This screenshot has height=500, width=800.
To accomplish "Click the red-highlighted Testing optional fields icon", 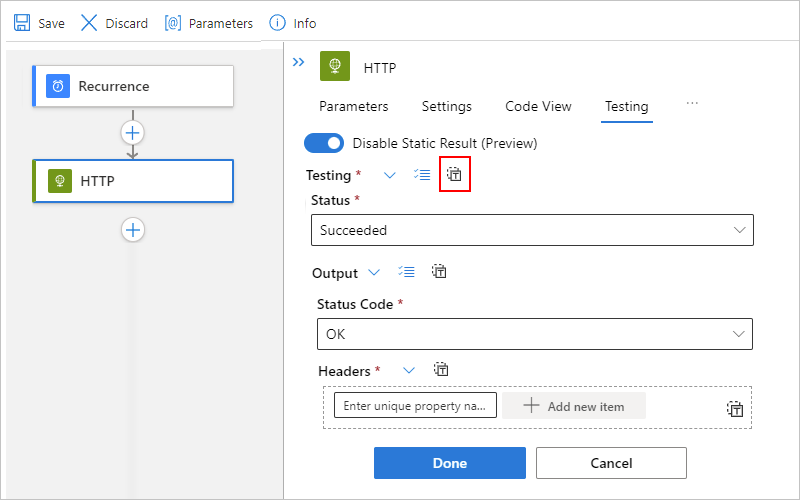I will pyautogui.click(x=454, y=175).
